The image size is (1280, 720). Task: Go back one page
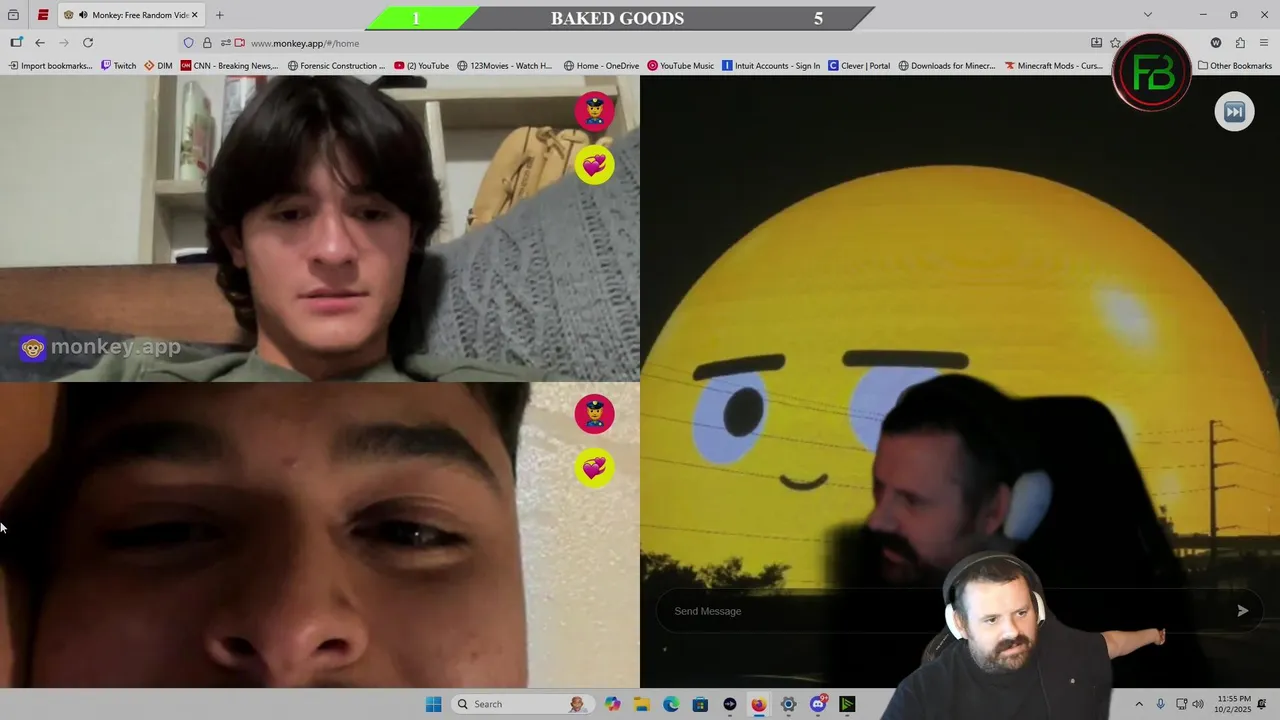tap(40, 43)
